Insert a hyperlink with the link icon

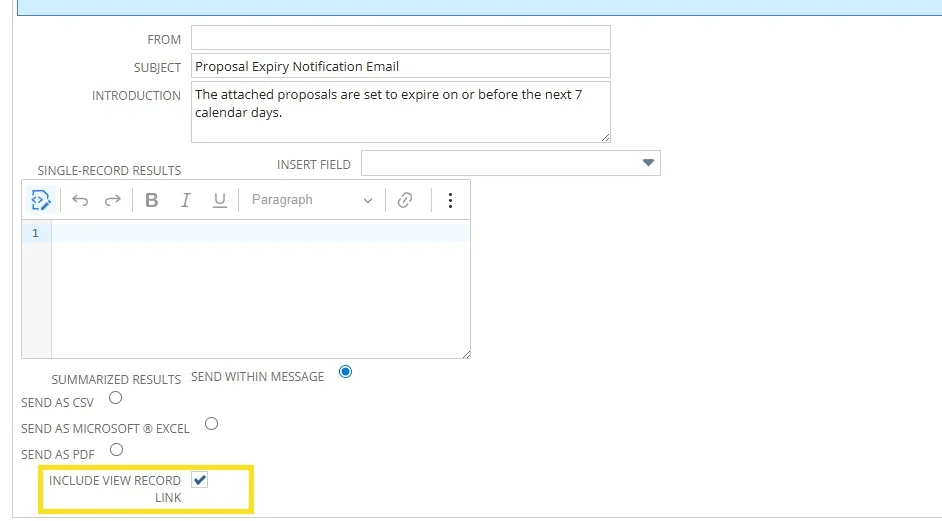point(405,200)
